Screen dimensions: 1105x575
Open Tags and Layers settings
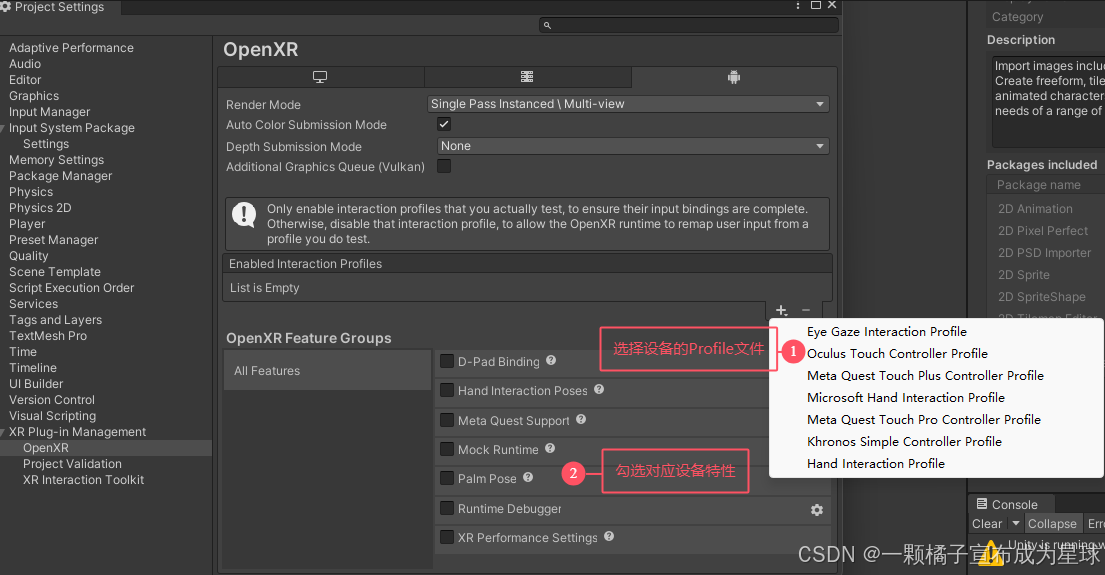click(55, 320)
